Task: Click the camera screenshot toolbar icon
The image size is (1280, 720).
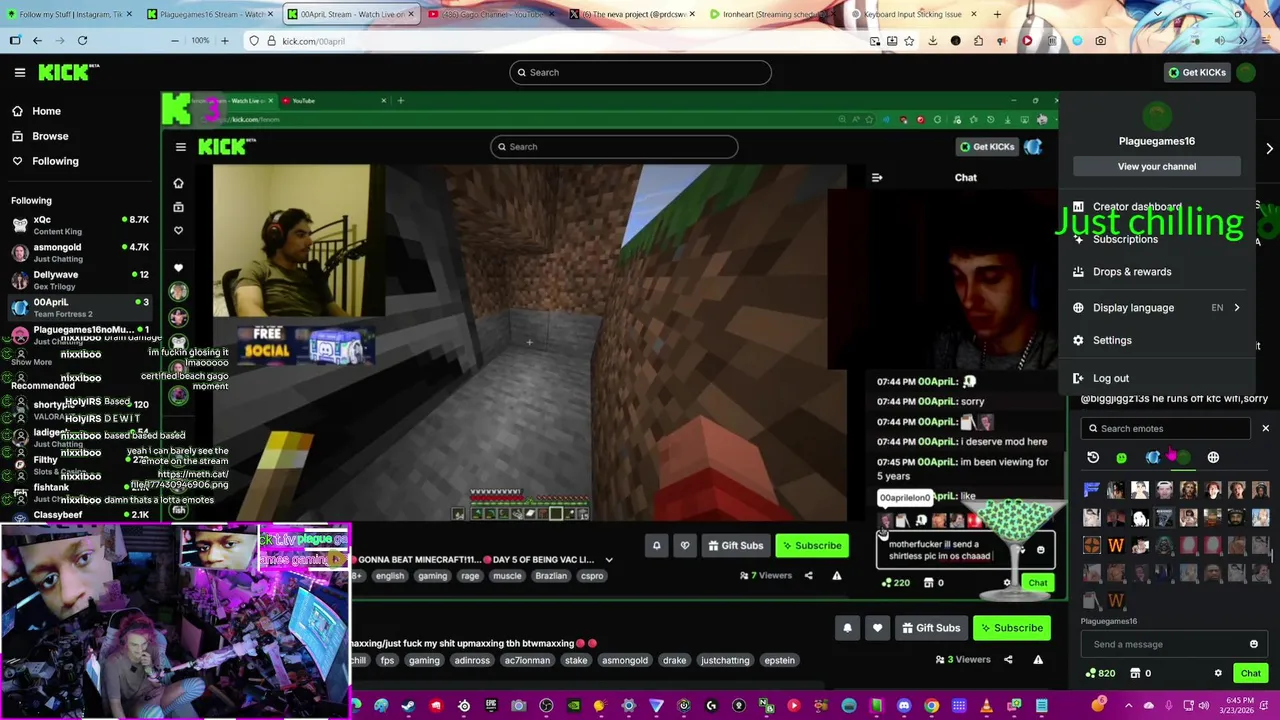Action: [x=1100, y=41]
